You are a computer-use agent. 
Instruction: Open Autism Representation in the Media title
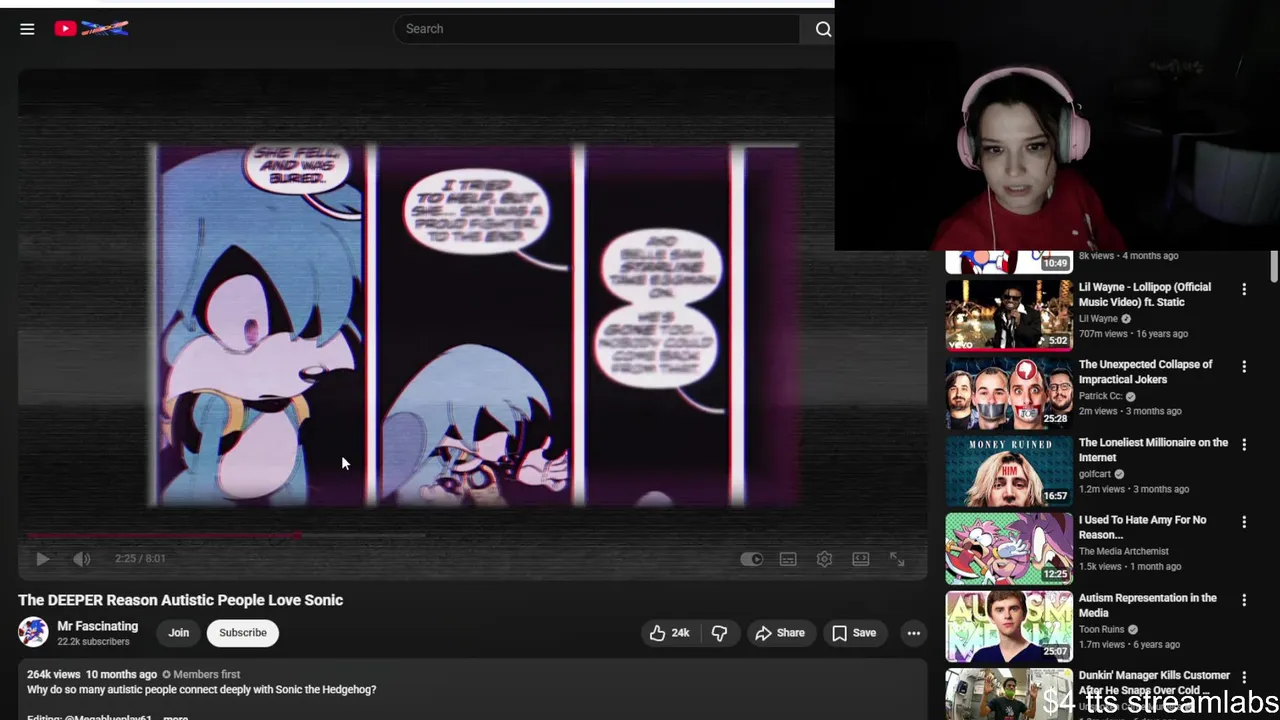(x=1148, y=605)
